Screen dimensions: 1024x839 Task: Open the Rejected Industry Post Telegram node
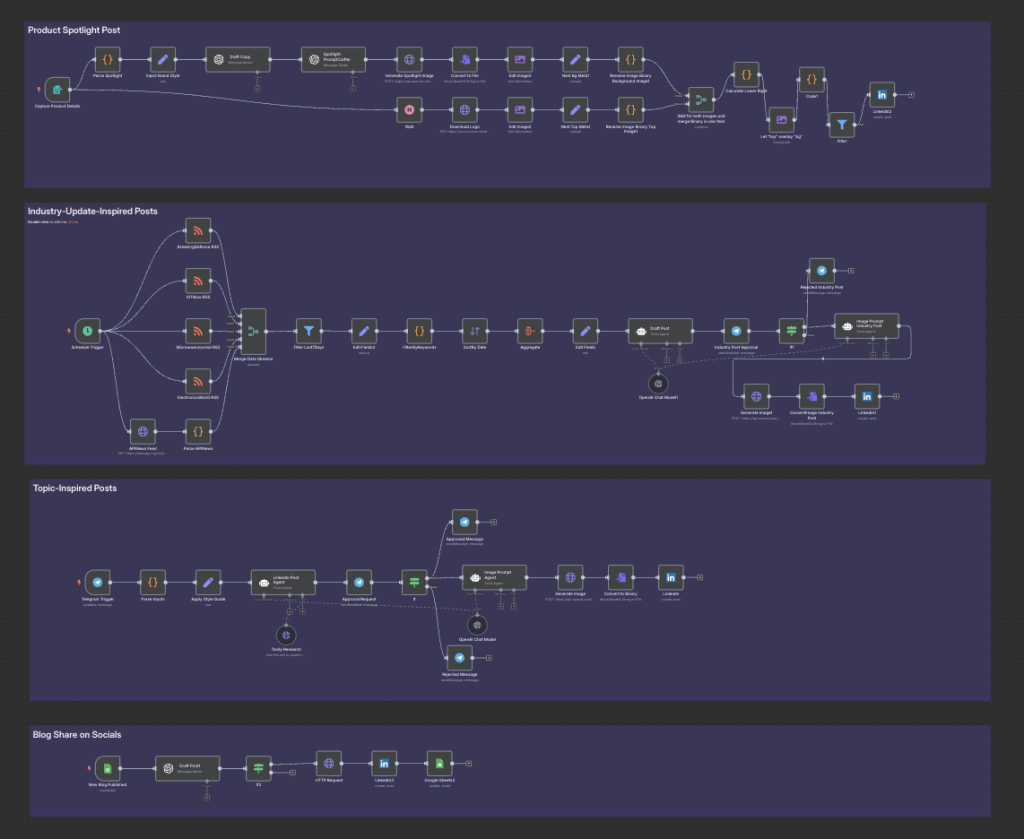click(x=822, y=270)
